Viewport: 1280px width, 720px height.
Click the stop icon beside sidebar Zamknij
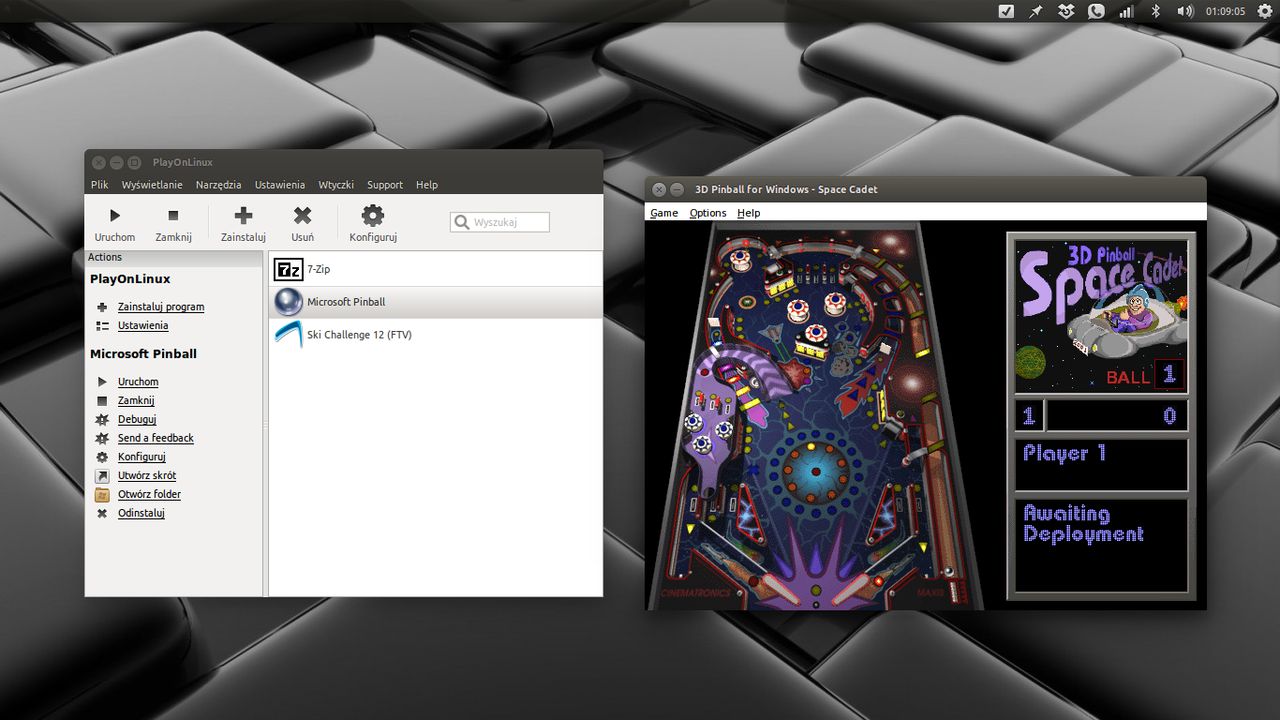coord(102,401)
